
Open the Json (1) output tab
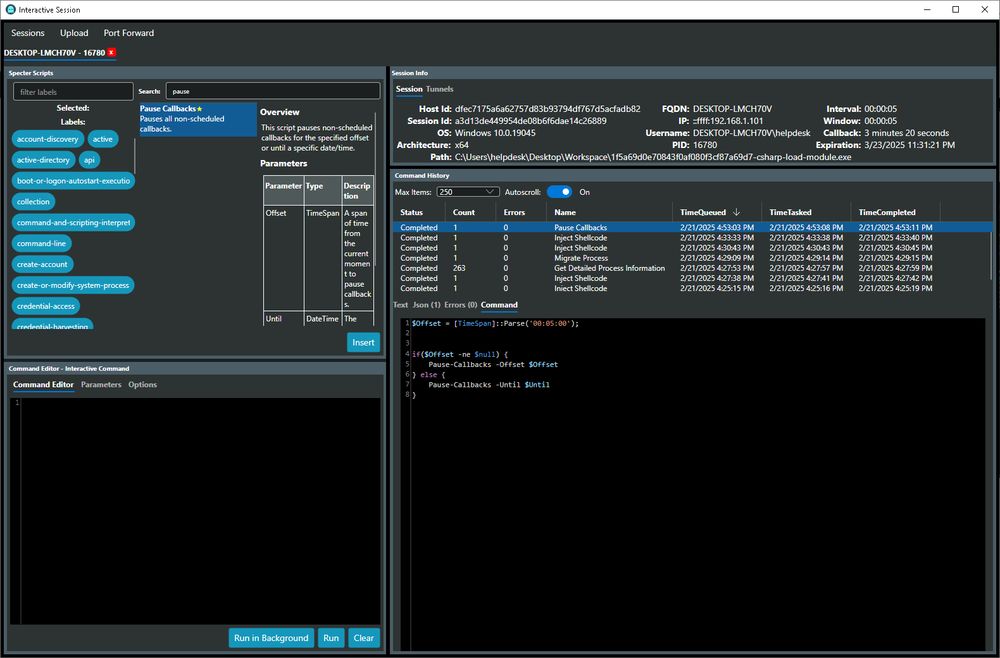pos(426,305)
